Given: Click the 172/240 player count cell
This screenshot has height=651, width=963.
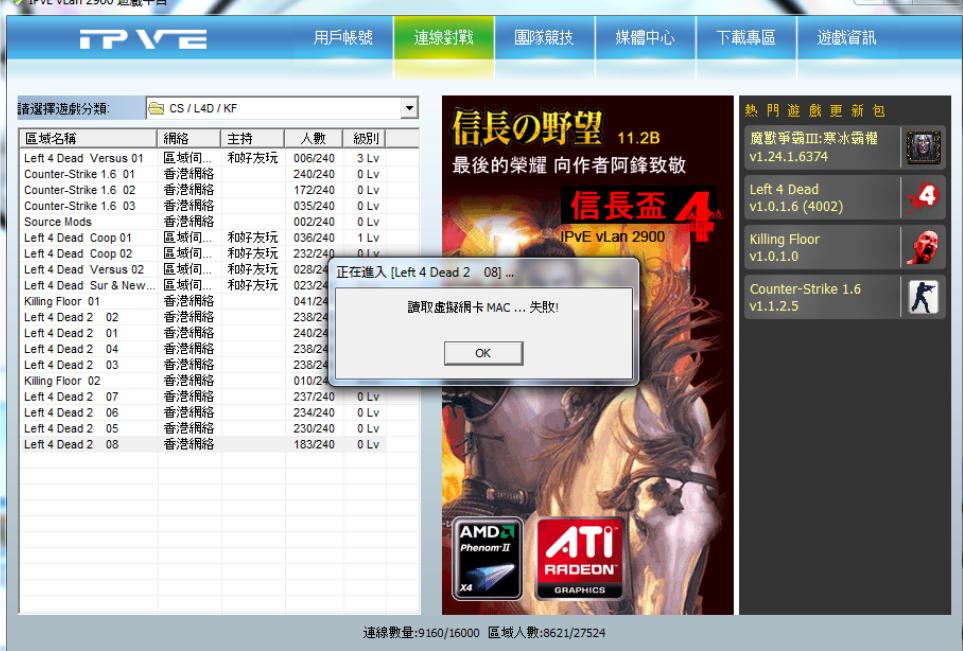Looking at the screenshot, I should pos(314,190).
